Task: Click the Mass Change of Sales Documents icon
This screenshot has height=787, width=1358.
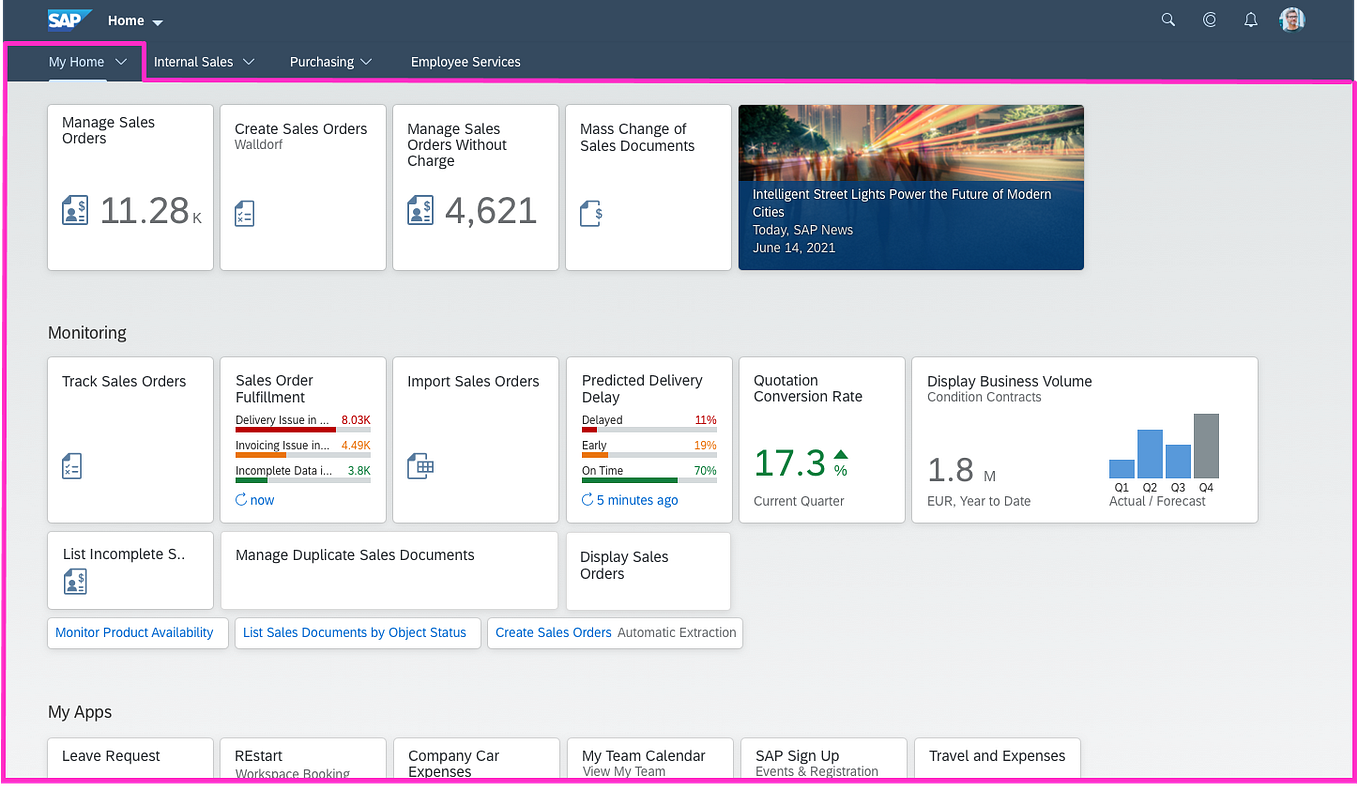Action: 590,213
